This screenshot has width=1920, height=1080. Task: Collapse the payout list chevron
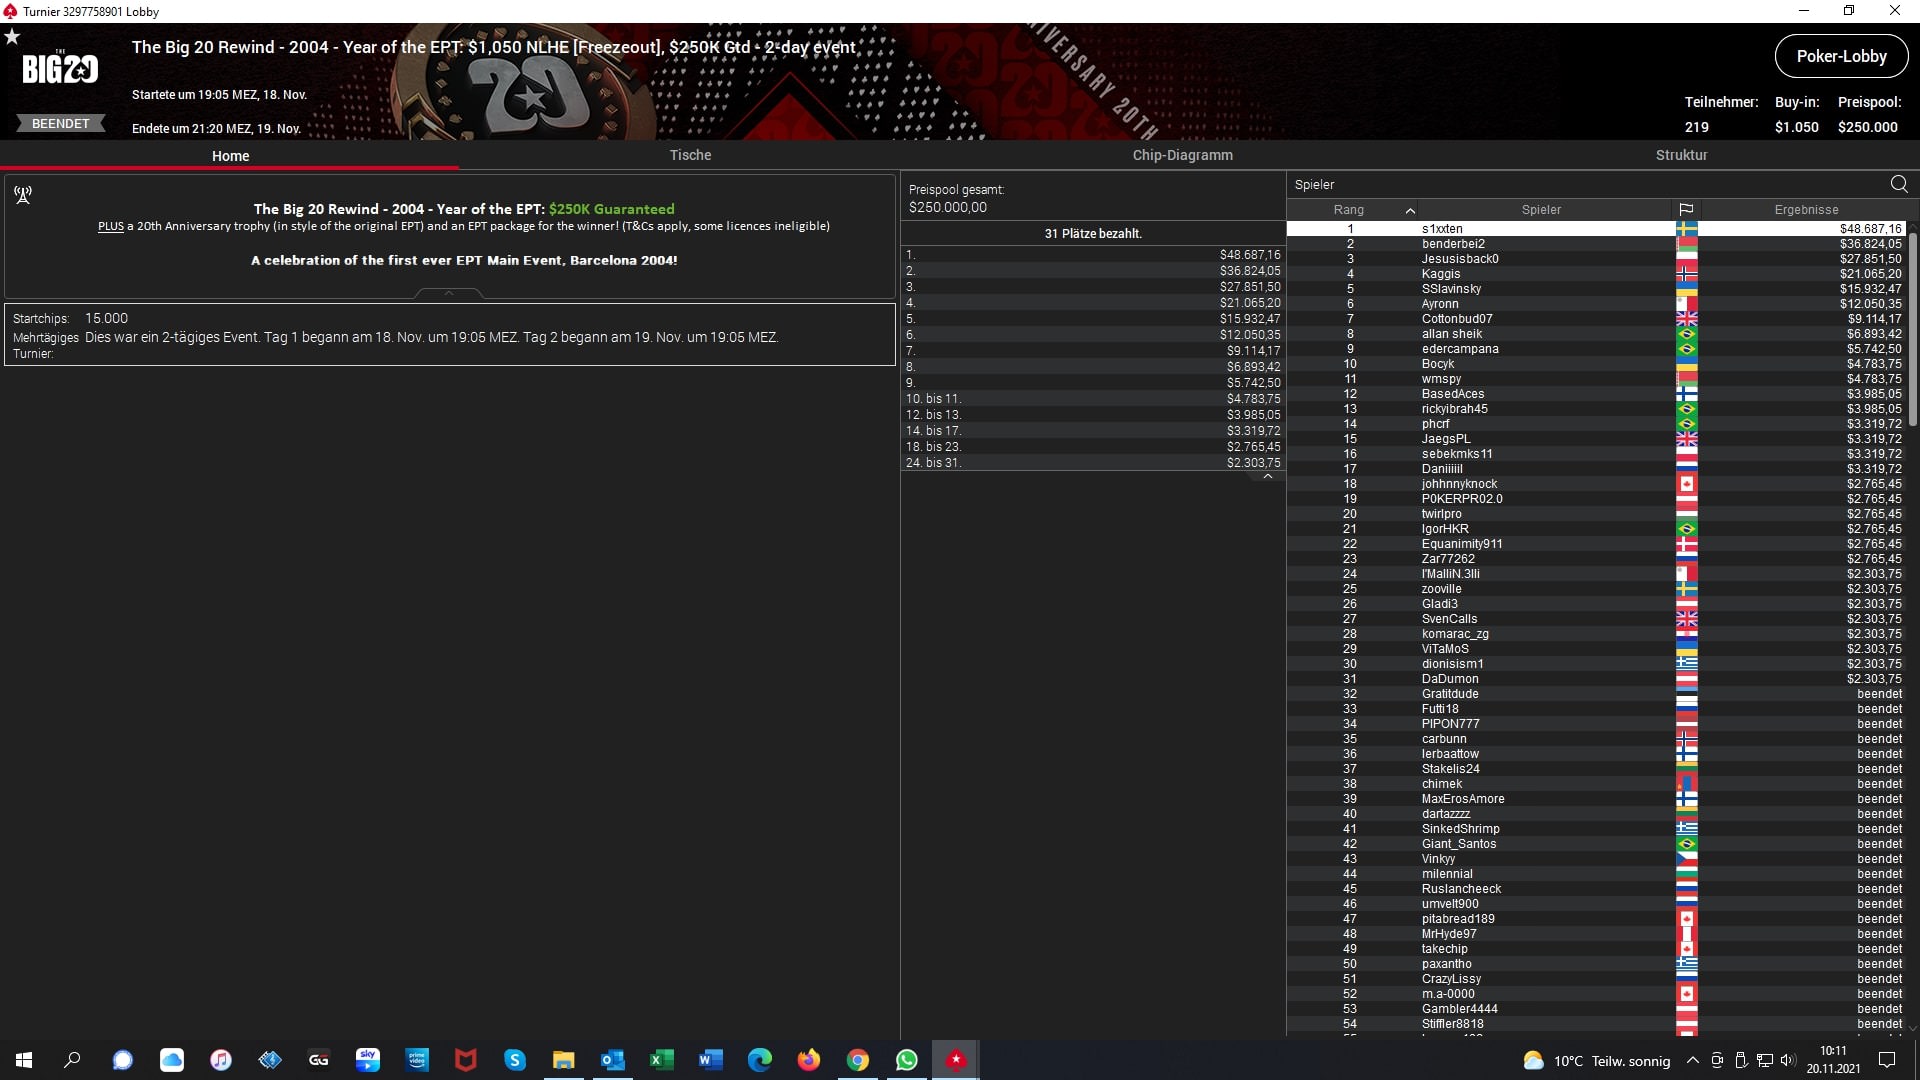(1267, 477)
